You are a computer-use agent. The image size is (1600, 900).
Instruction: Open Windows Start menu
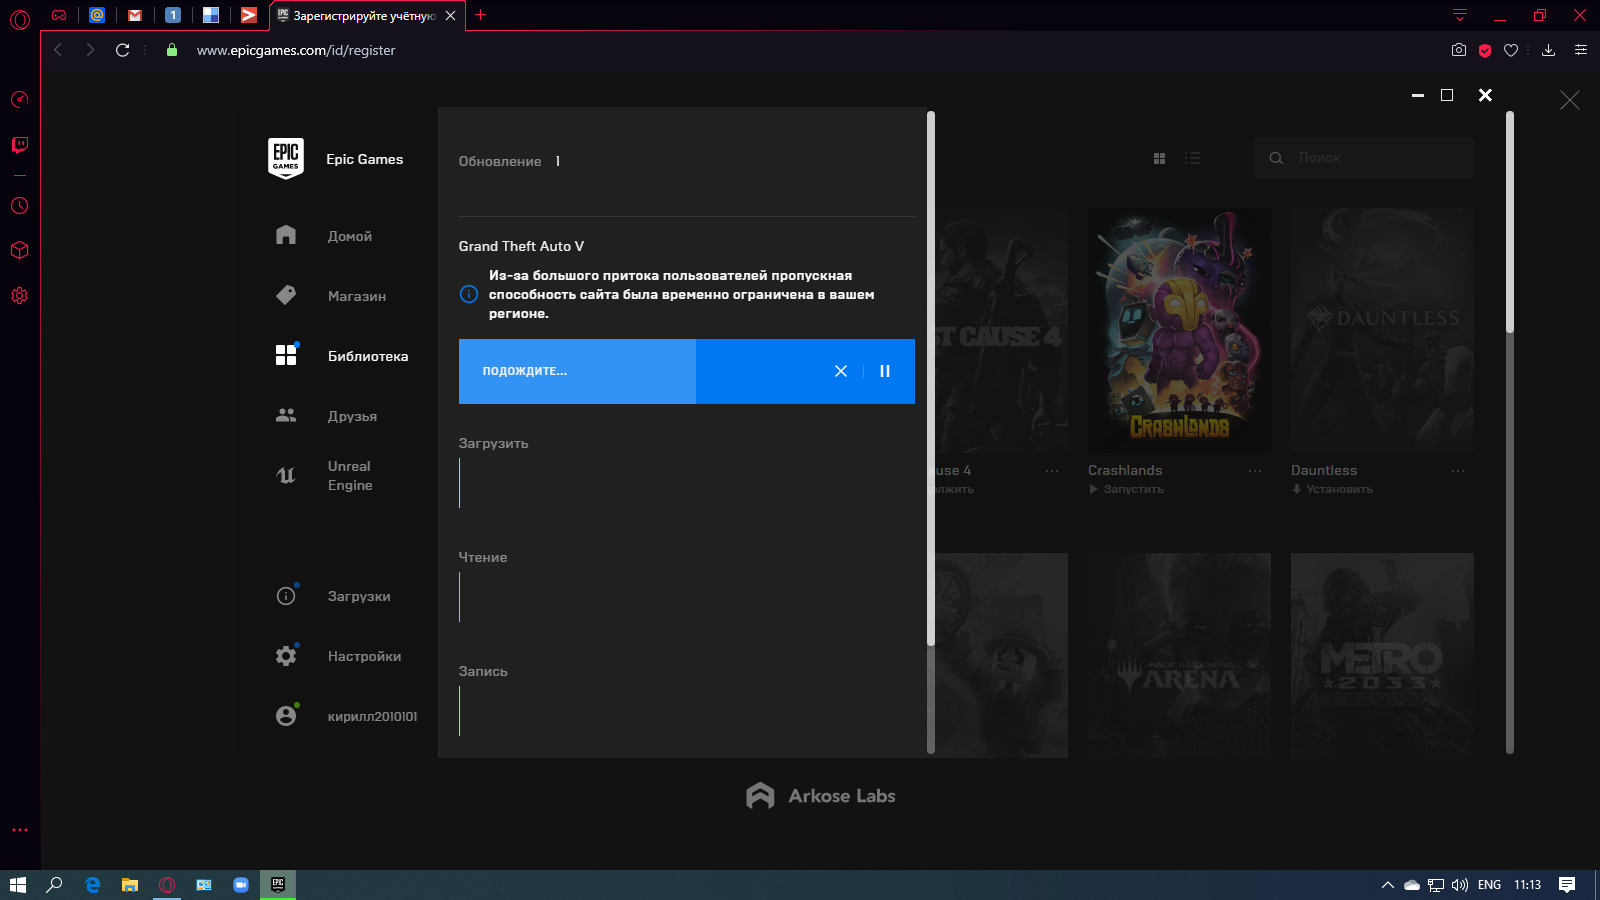click(x=18, y=885)
